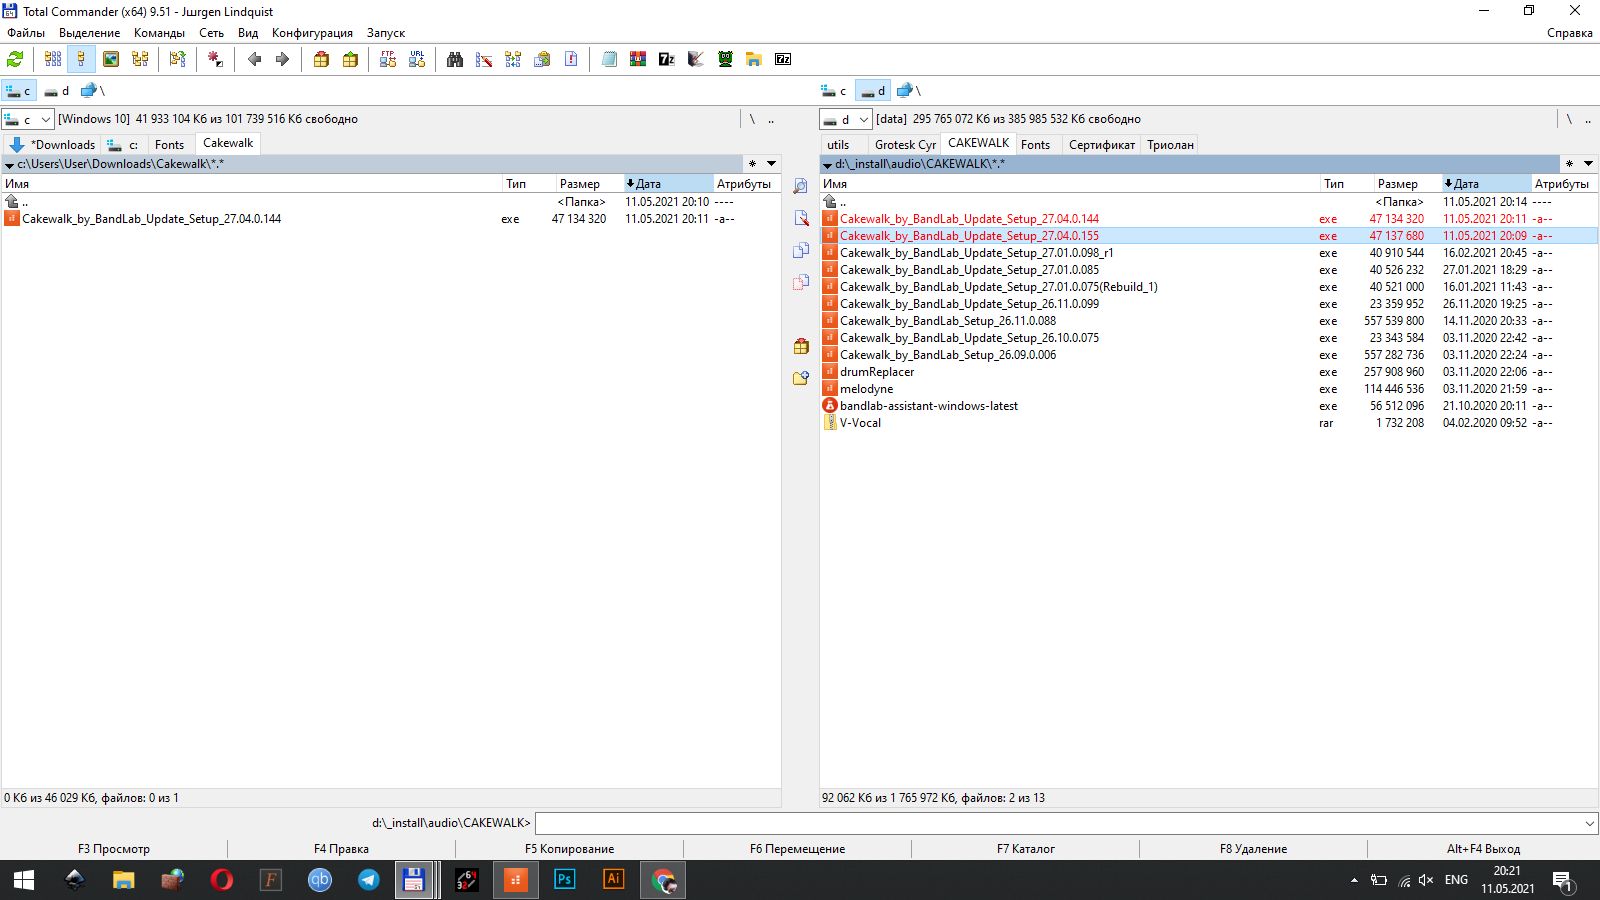Select Cakewalk_by_BandLab_Setup_26.09.0.006 file
This screenshot has height=900, width=1600.
point(1208,355)
